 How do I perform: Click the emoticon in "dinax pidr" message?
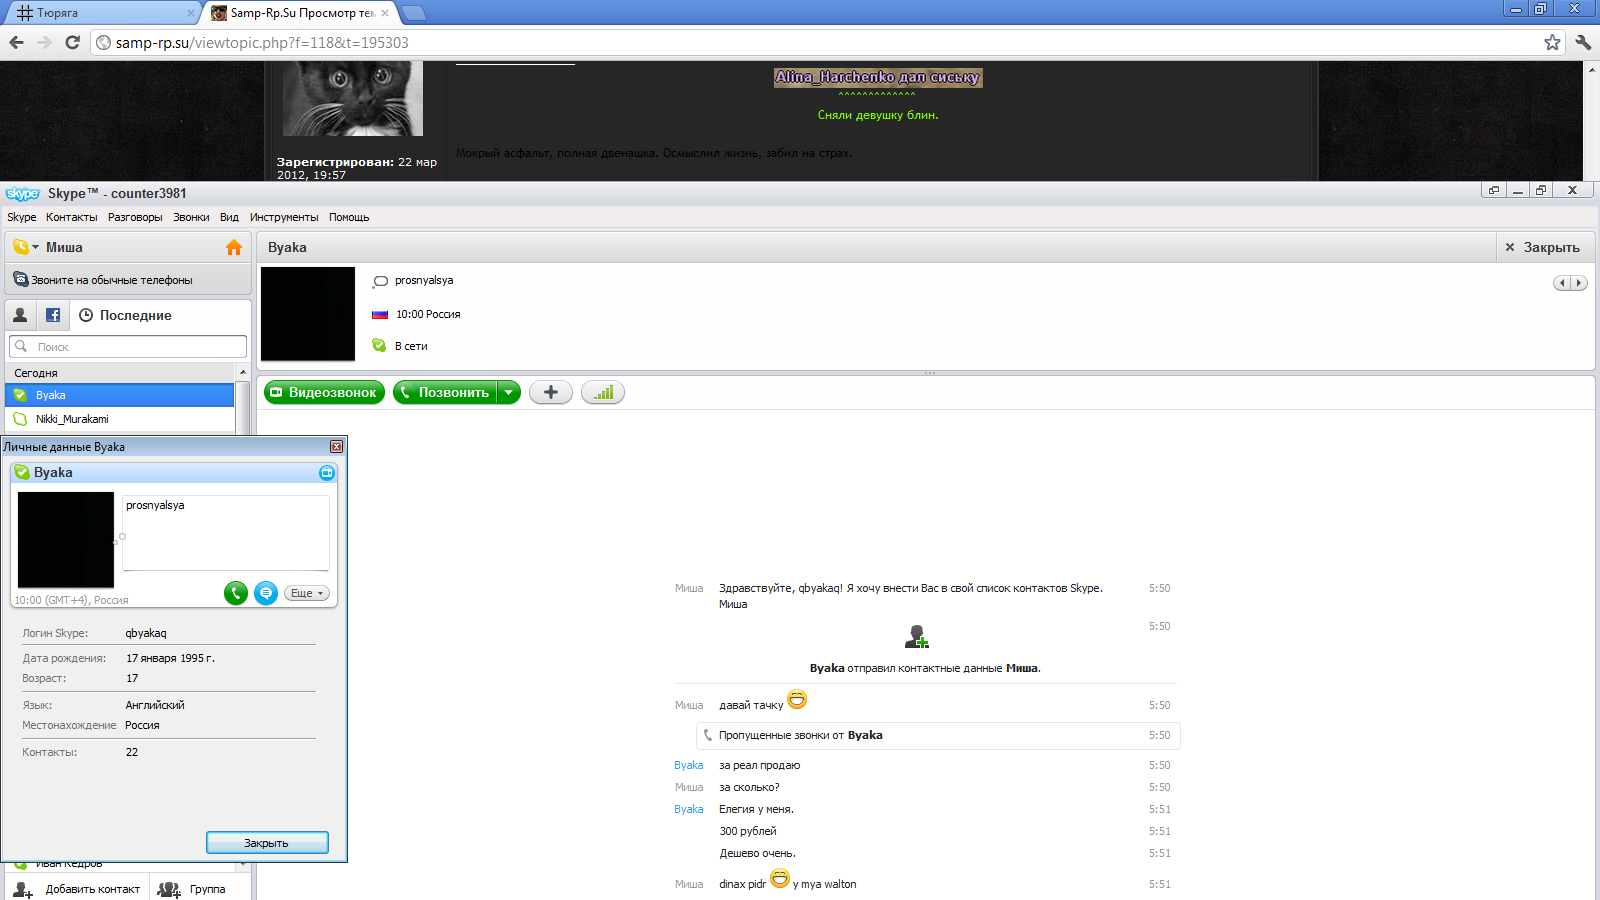780,878
